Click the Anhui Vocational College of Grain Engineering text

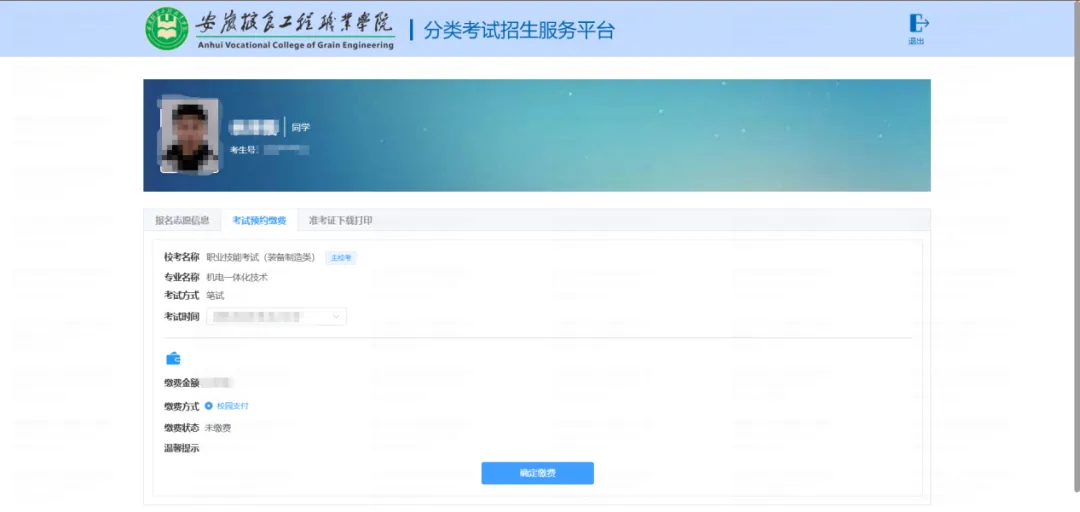295,45
